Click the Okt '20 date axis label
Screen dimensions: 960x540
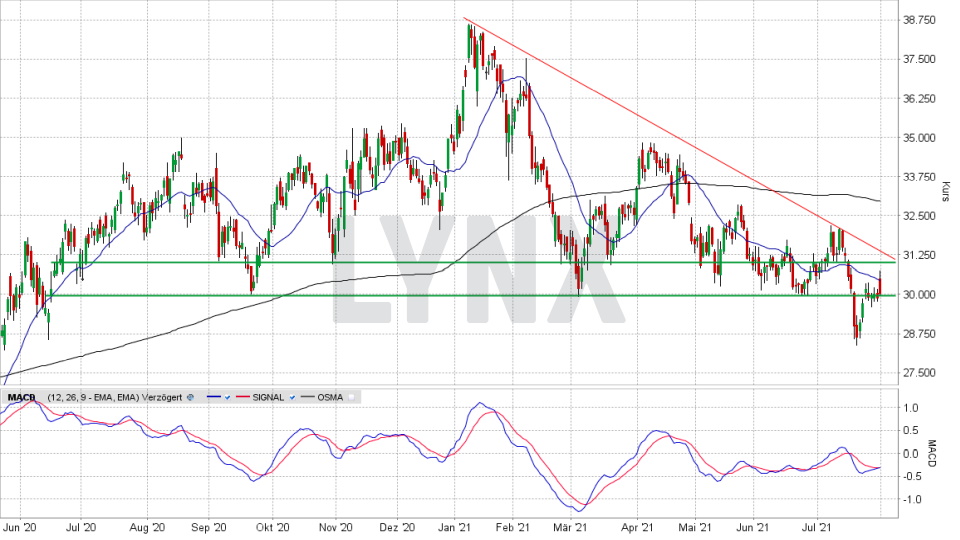tap(272, 527)
